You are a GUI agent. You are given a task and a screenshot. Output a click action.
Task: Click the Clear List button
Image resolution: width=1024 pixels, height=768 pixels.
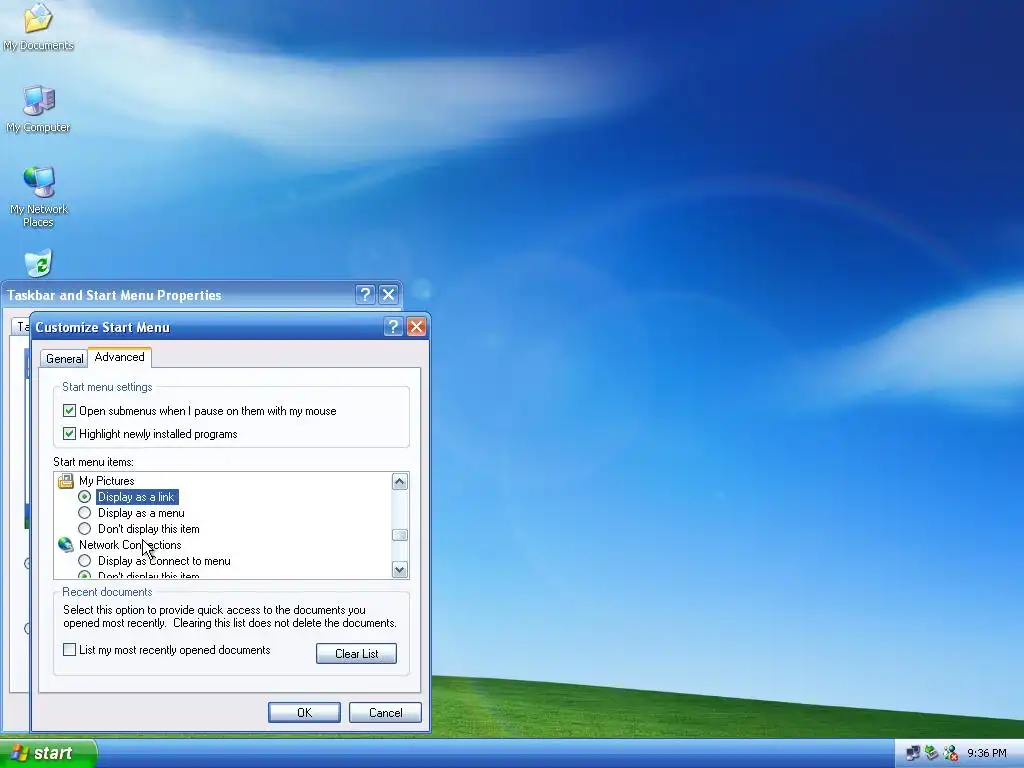[x=357, y=654]
